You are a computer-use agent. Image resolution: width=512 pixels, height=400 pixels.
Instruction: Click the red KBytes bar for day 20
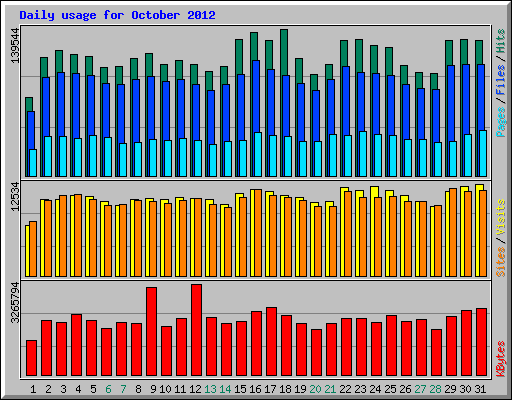pos(316,353)
